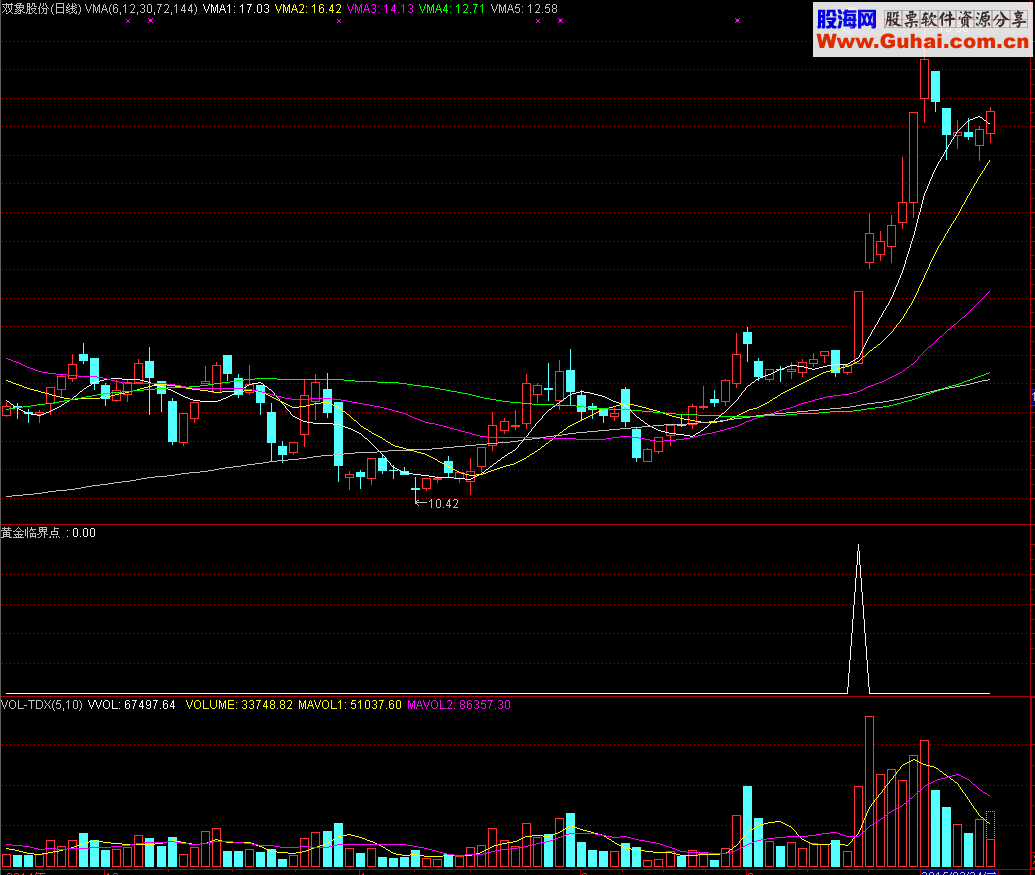The width and height of the screenshot is (1035, 875).
Task: Select the VVOL: 67497.64 value
Action: (132, 705)
